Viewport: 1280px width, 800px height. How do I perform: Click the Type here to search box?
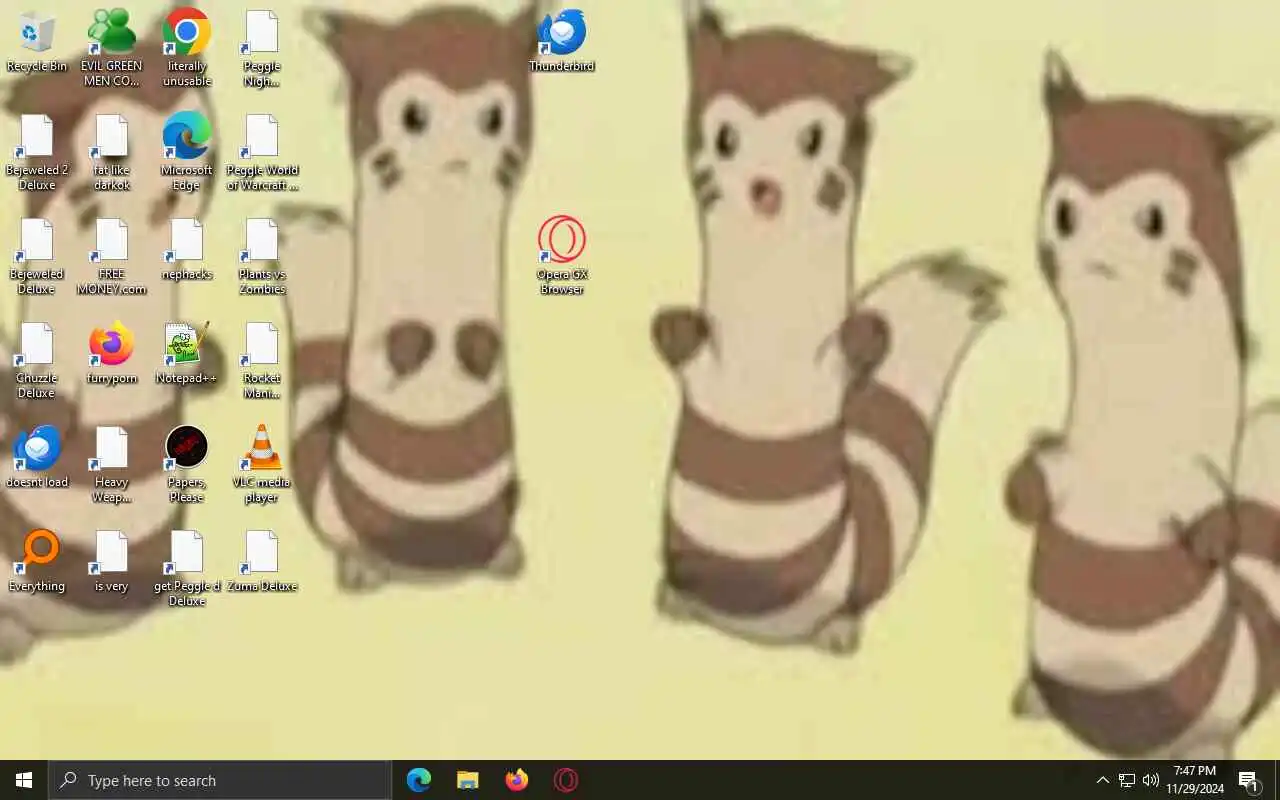click(220, 780)
